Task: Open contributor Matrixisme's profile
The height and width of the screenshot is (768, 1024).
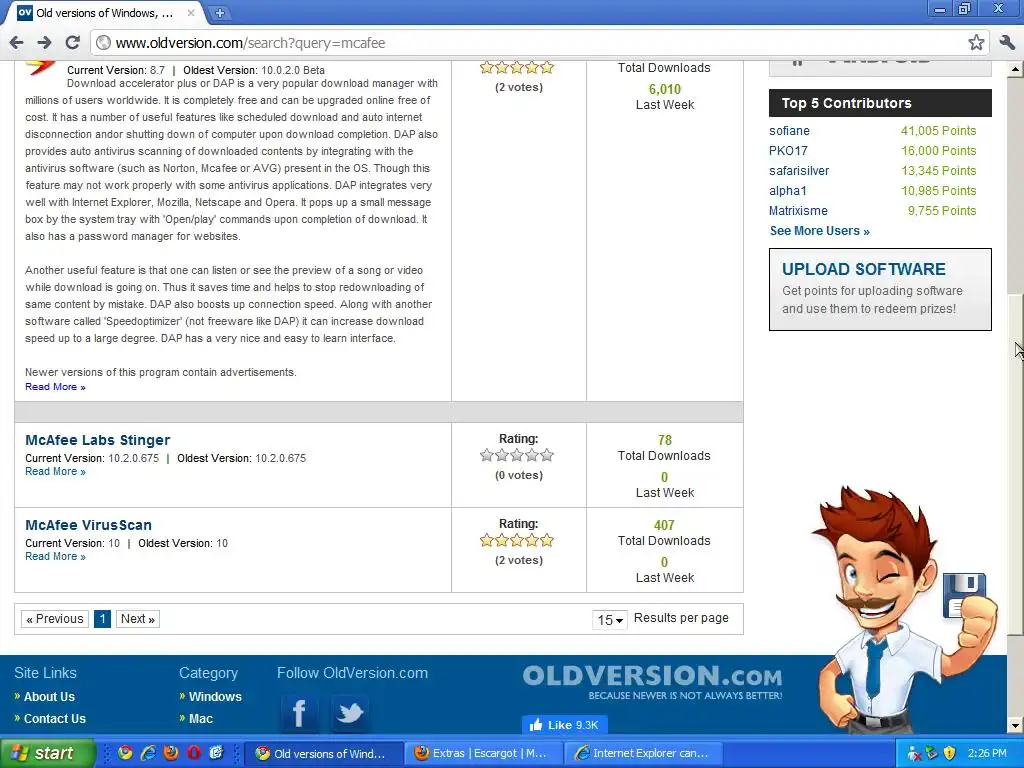Action: [798, 211]
